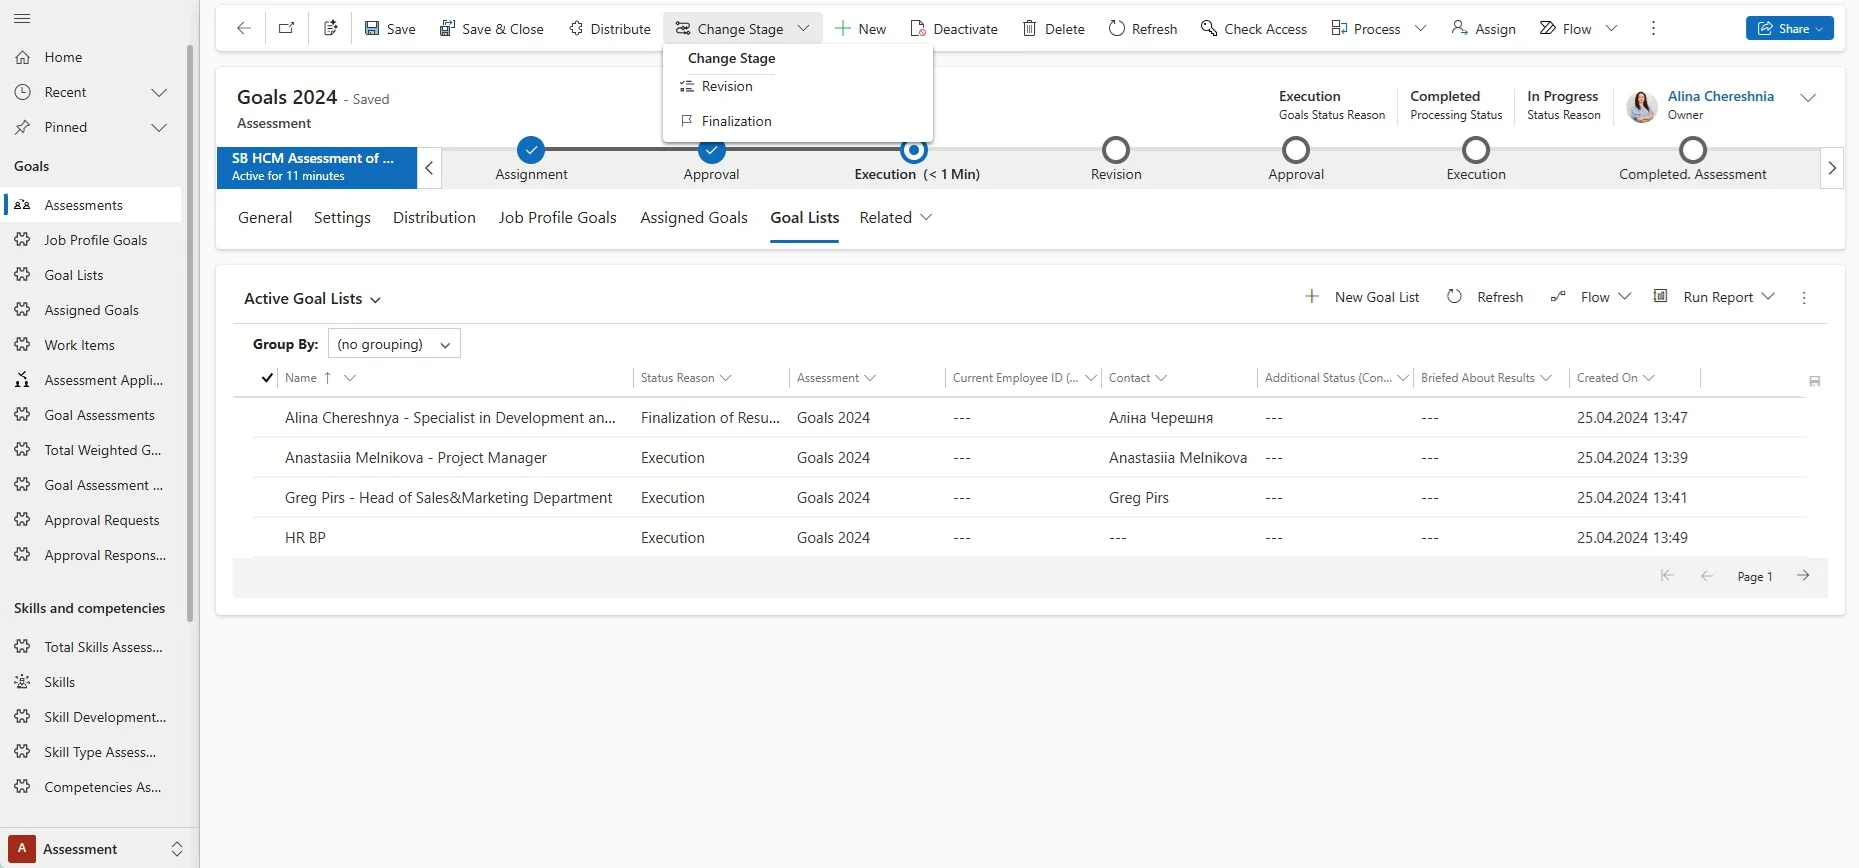This screenshot has height=868, width=1859.
Task: Click the New Goal List button
Action: (x=1362, y=297)
